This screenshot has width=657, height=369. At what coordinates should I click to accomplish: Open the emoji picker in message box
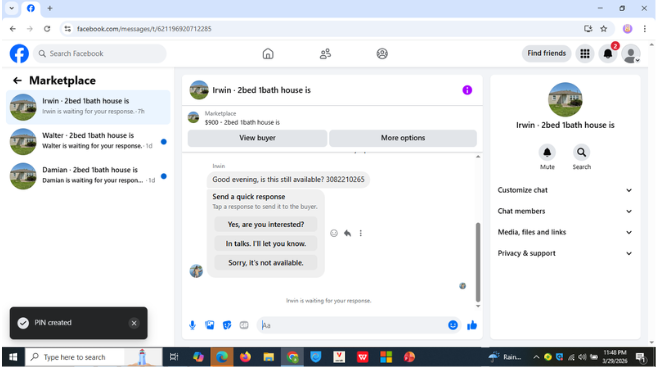pos(453,325)
